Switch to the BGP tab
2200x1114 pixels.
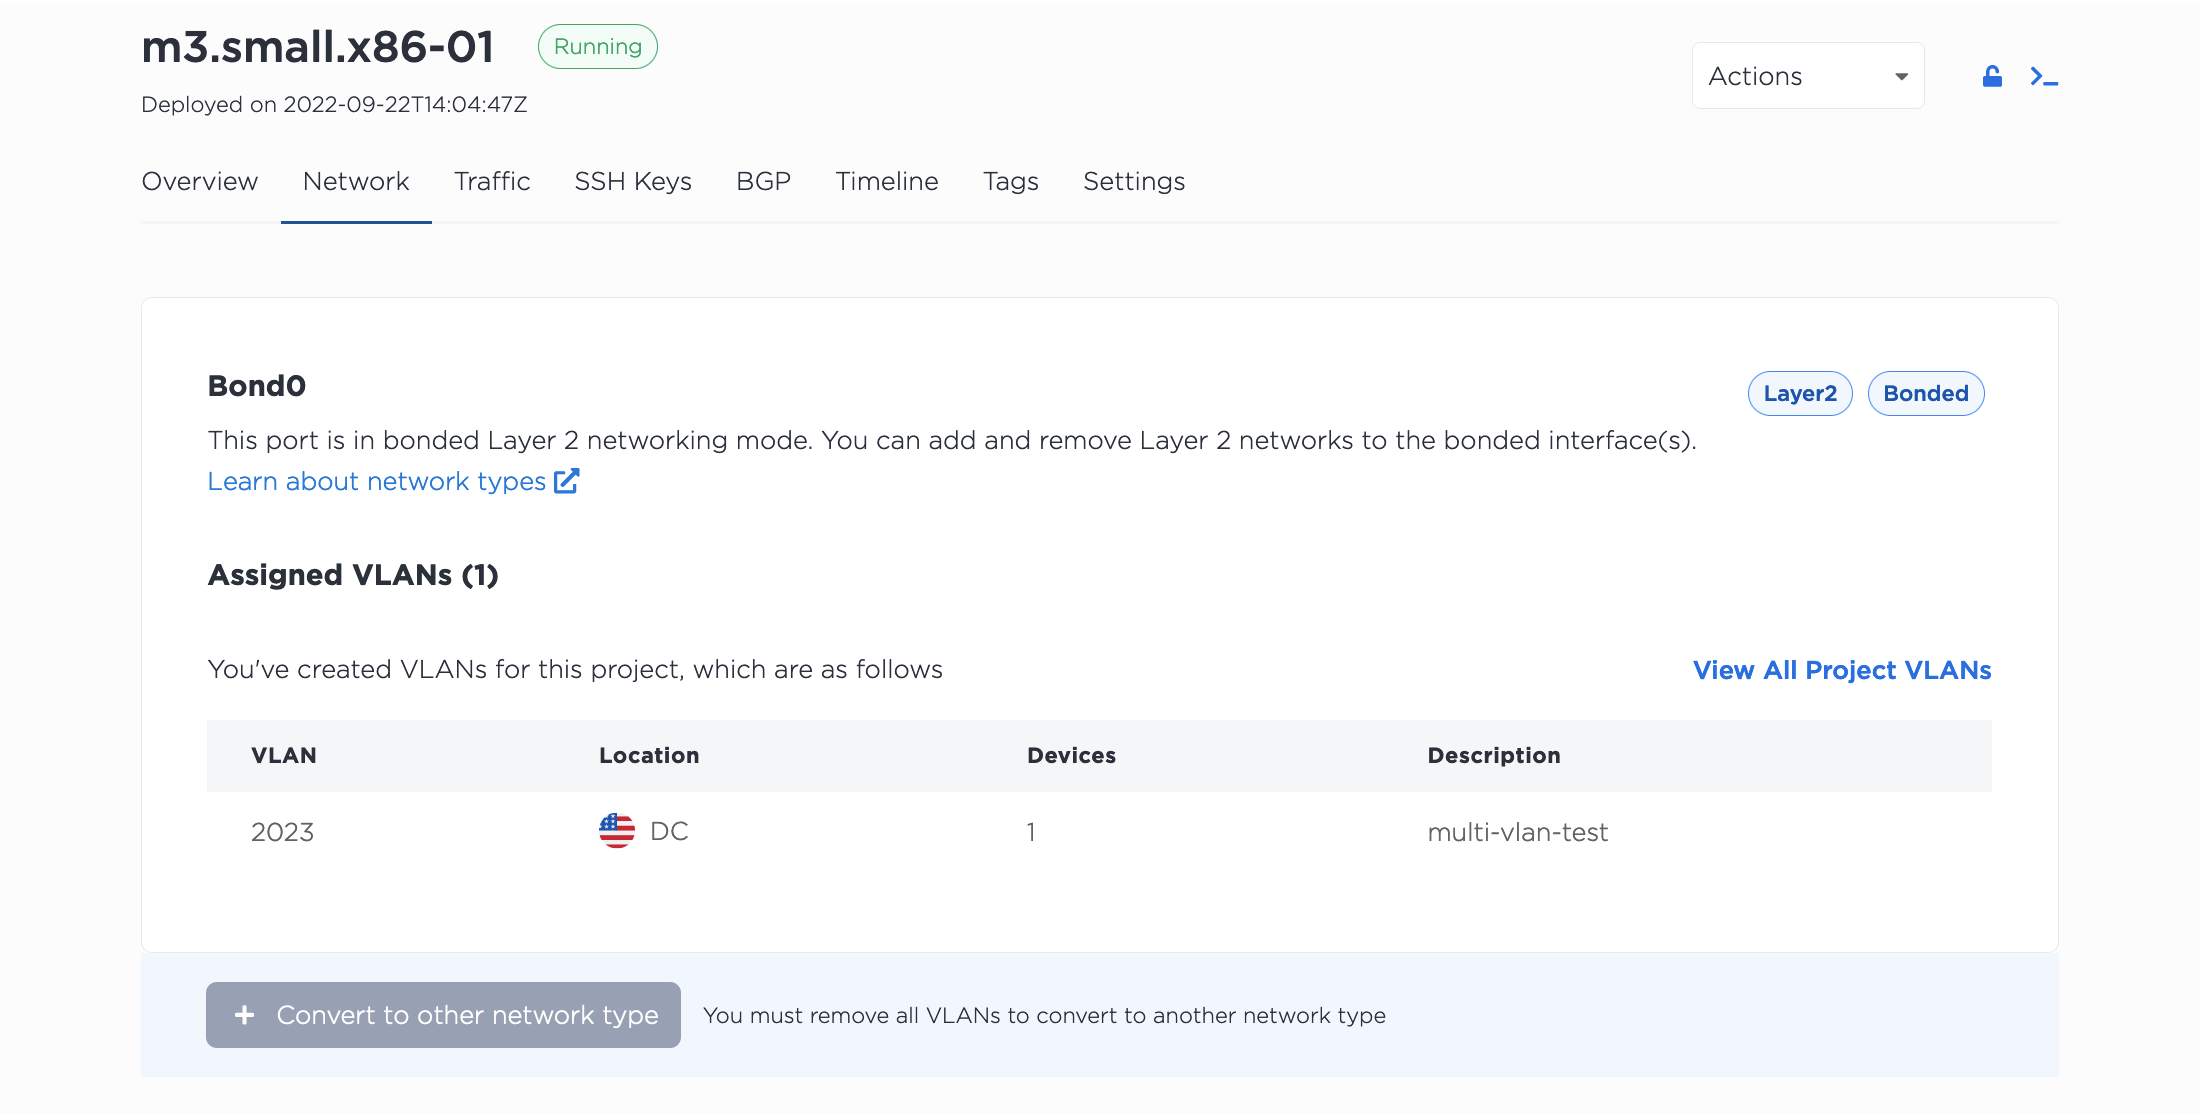coord(764,181)
